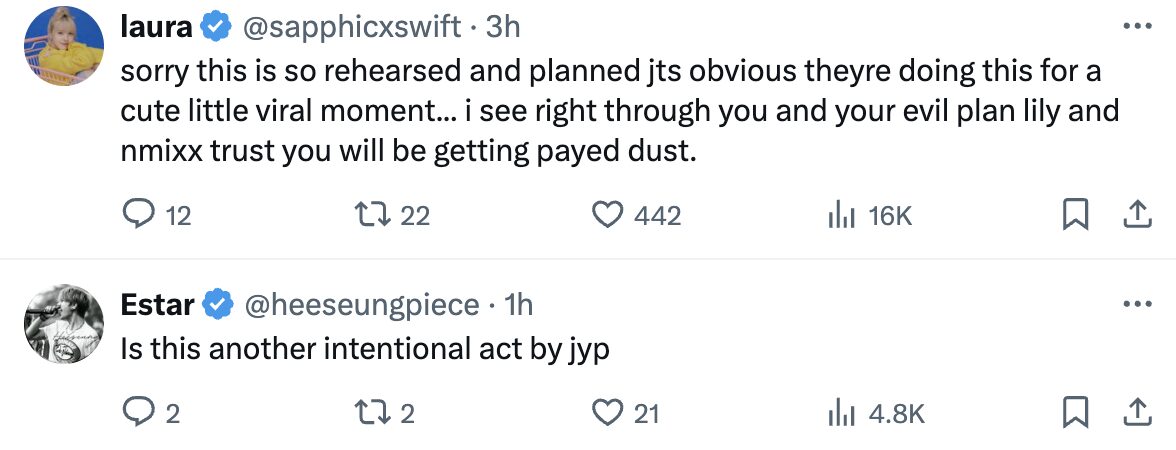
Task: View analytics for laura's 16K views tweet
Action: [844, 215]
